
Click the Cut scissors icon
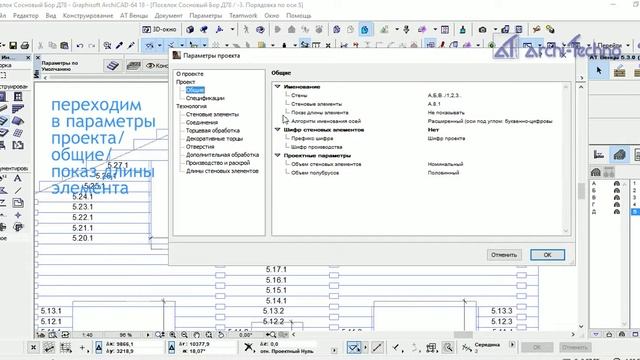pyautogui.click(x=40, y=45)
